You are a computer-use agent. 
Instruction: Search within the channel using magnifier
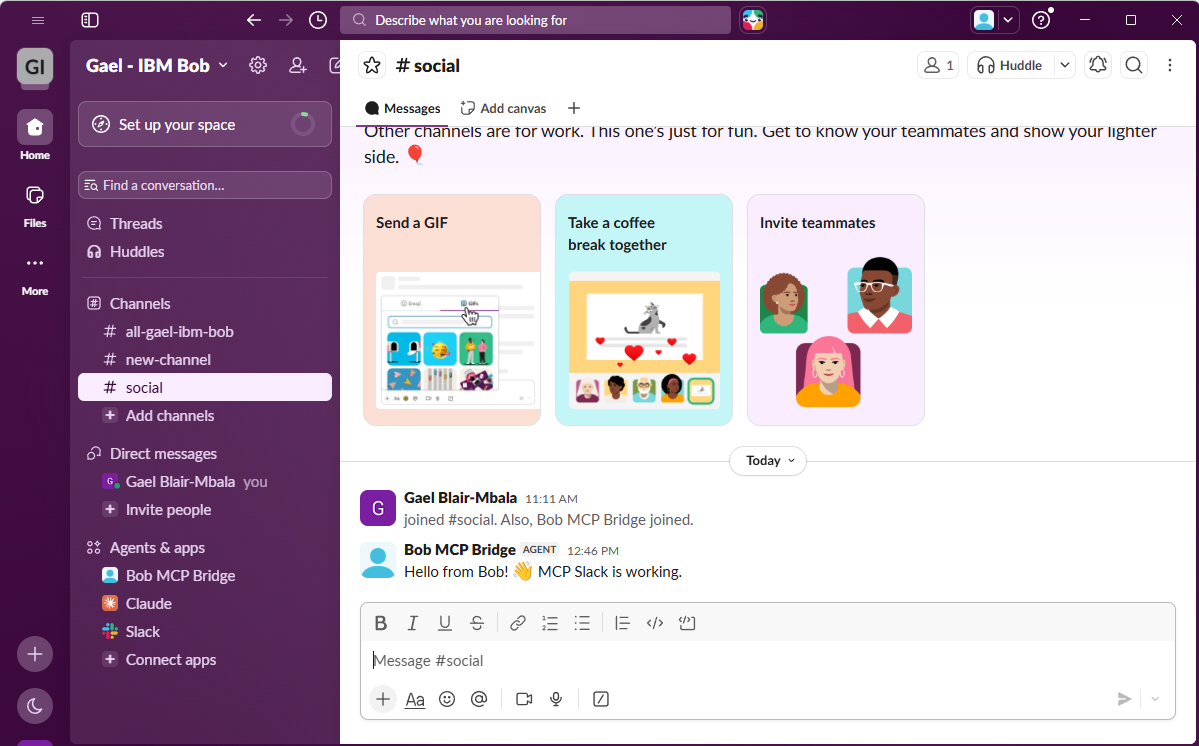coord(1134,66)
